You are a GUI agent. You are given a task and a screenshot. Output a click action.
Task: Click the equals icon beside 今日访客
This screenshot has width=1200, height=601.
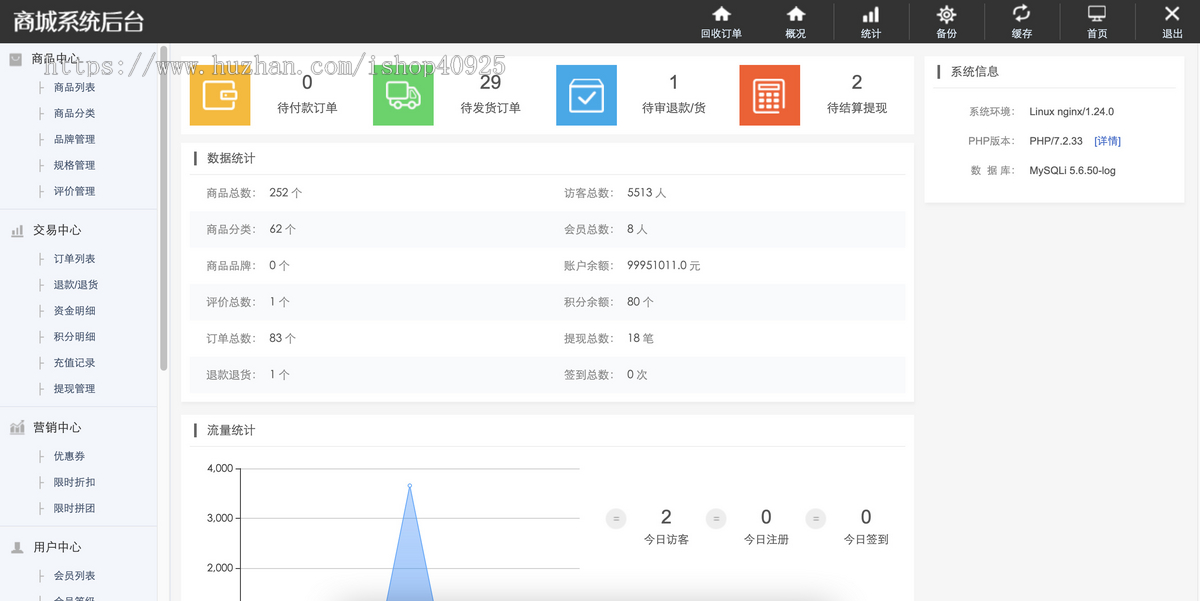[x=617, y=518]
